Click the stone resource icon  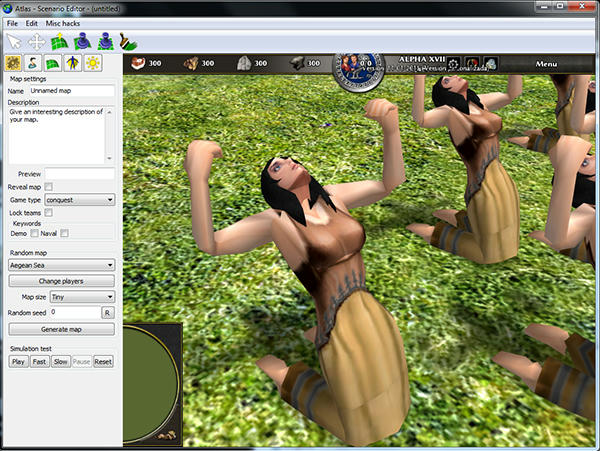pyautogui.click(x=244, y=63)
